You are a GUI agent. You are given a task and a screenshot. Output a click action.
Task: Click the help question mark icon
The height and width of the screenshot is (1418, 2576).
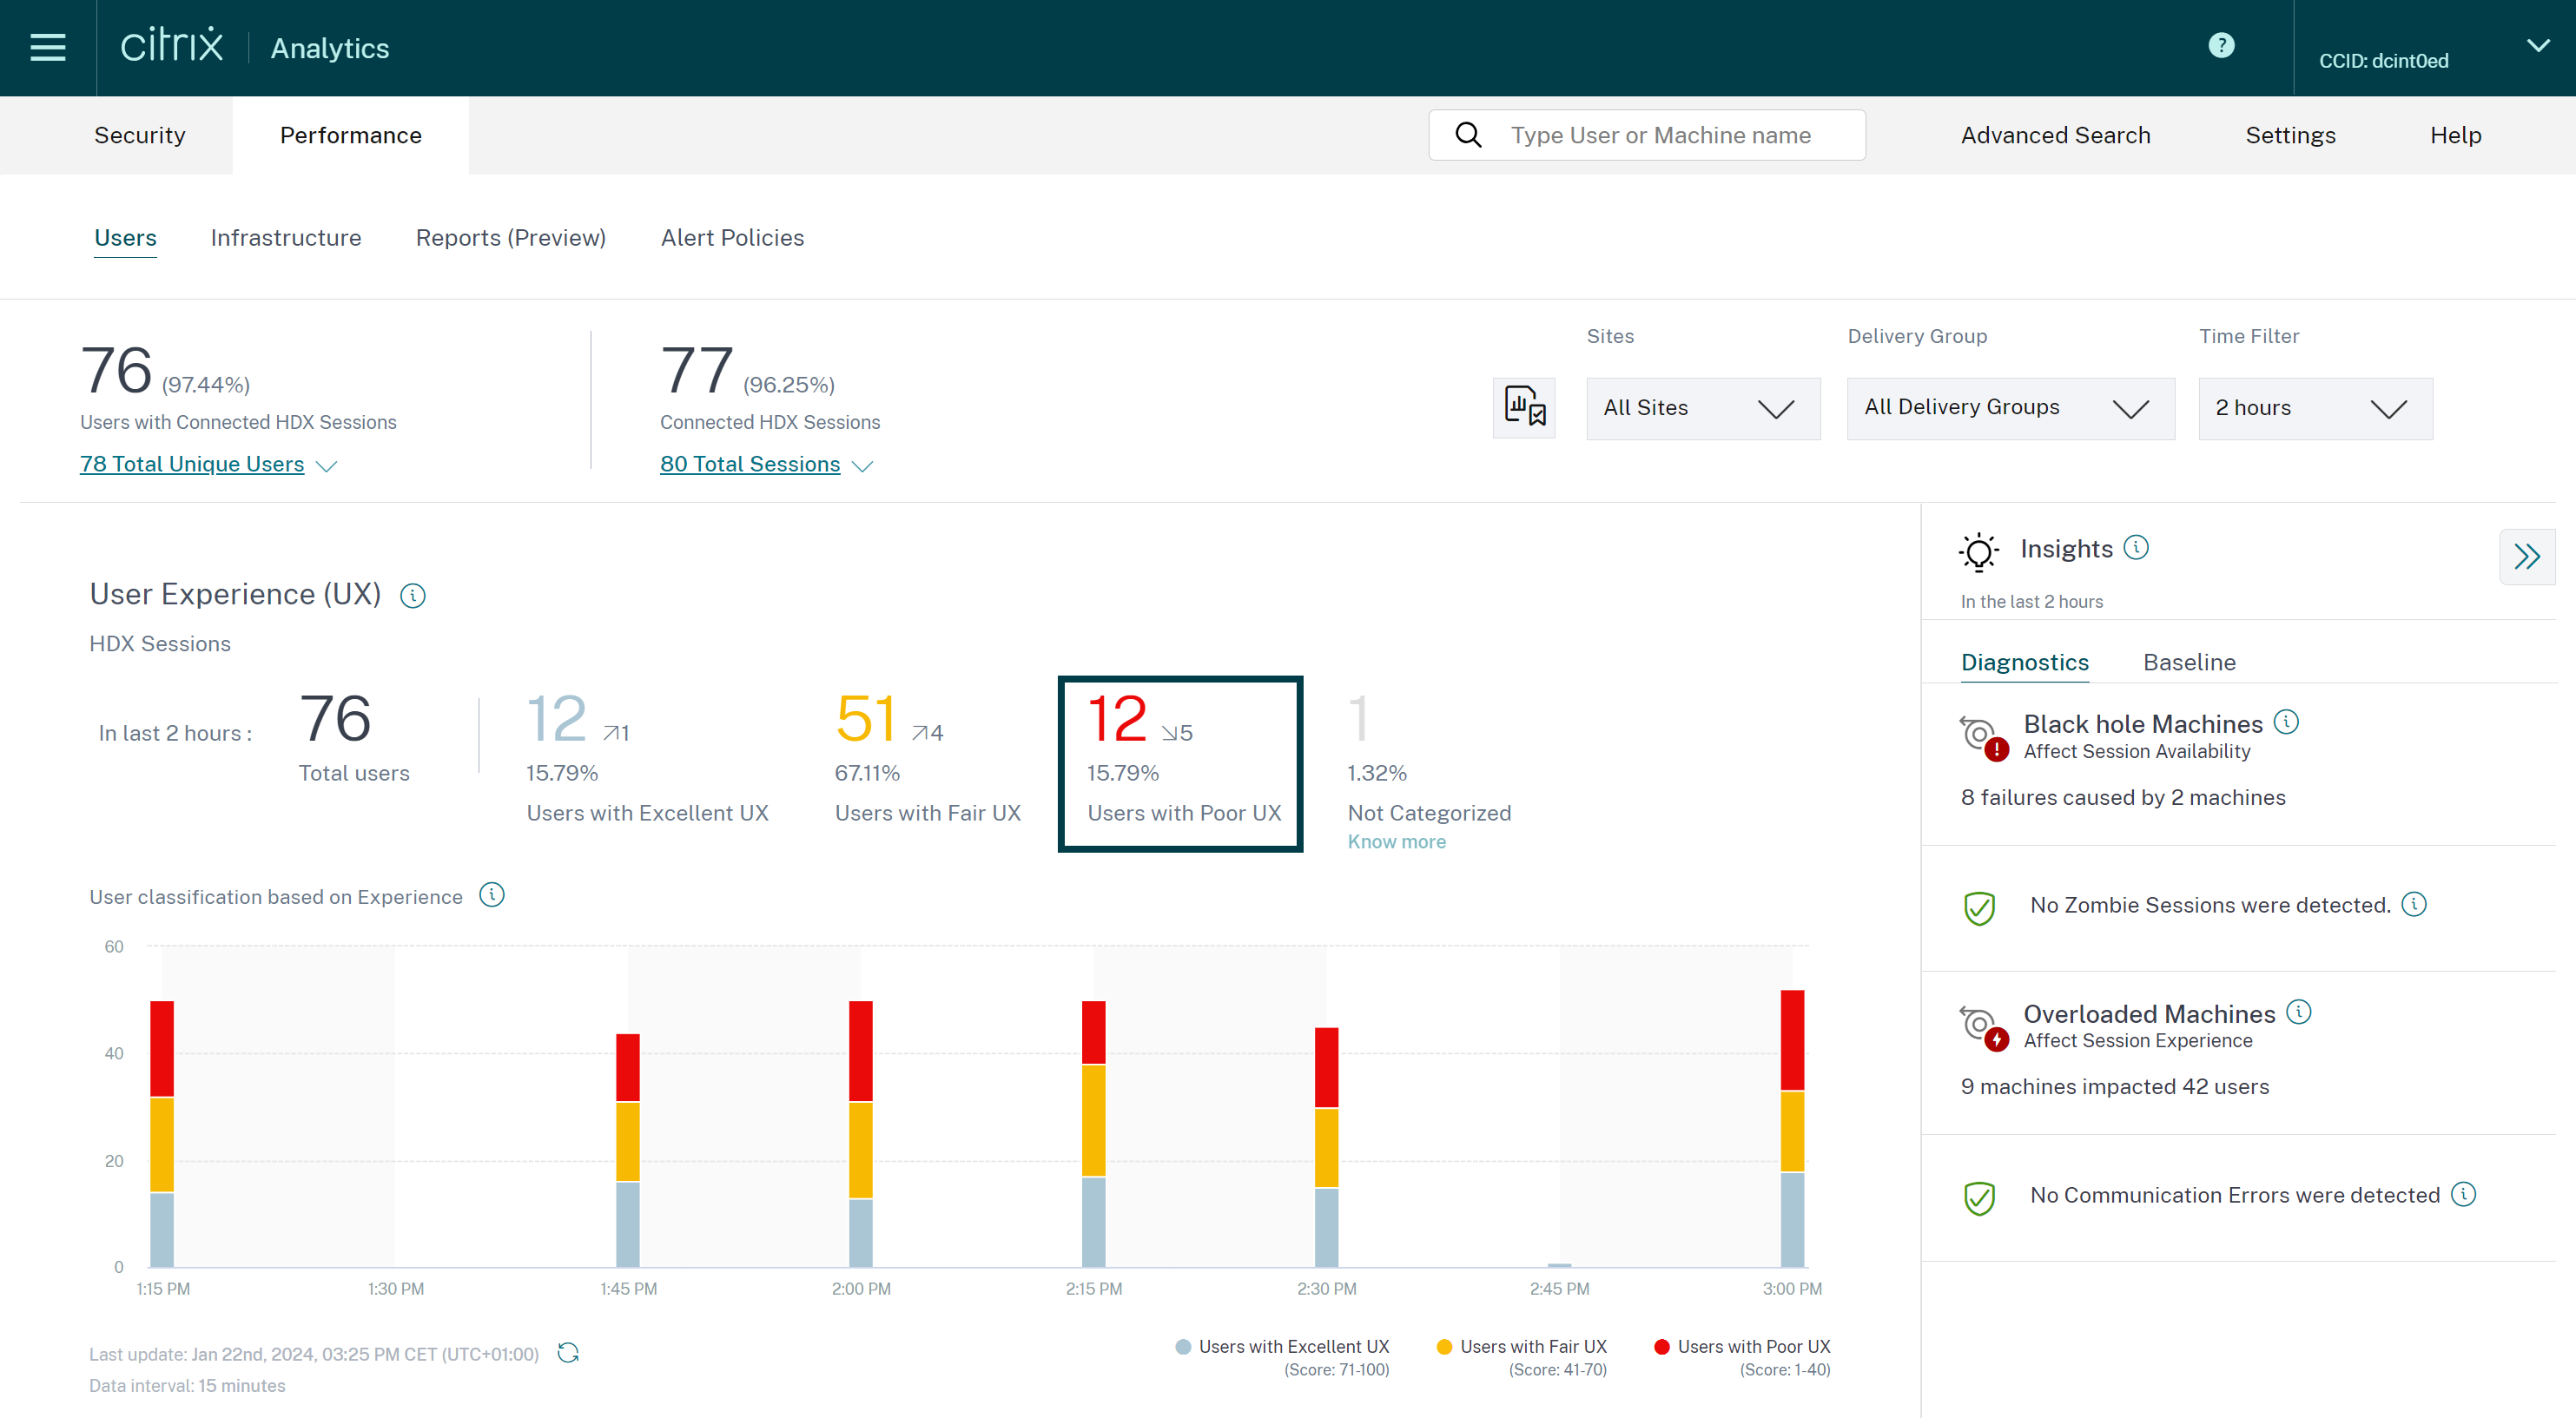[2221, 46]
